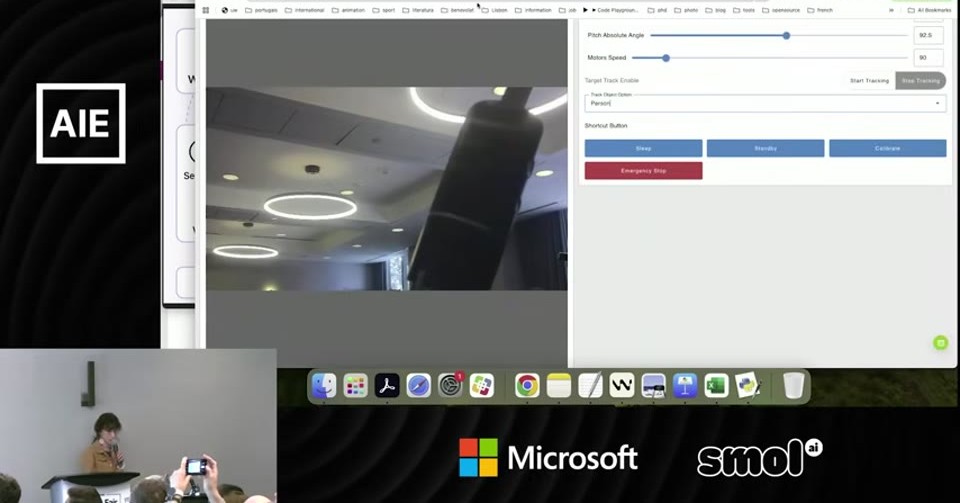
Task: Open System Settings with notification badge
Action: [x=451, y=386]
